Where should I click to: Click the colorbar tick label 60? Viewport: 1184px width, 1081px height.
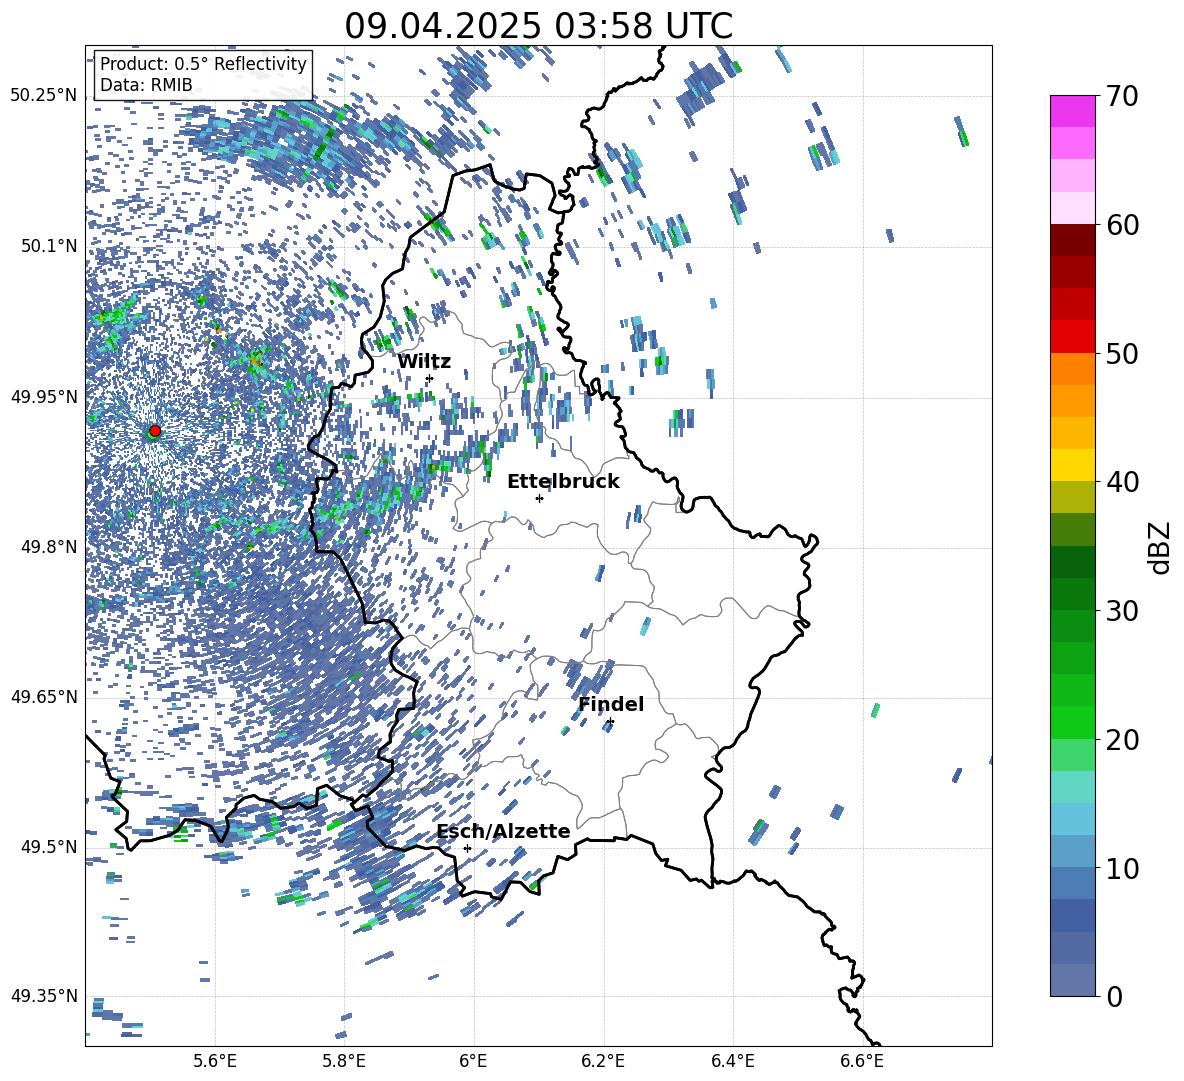(x=1122, y=225)
